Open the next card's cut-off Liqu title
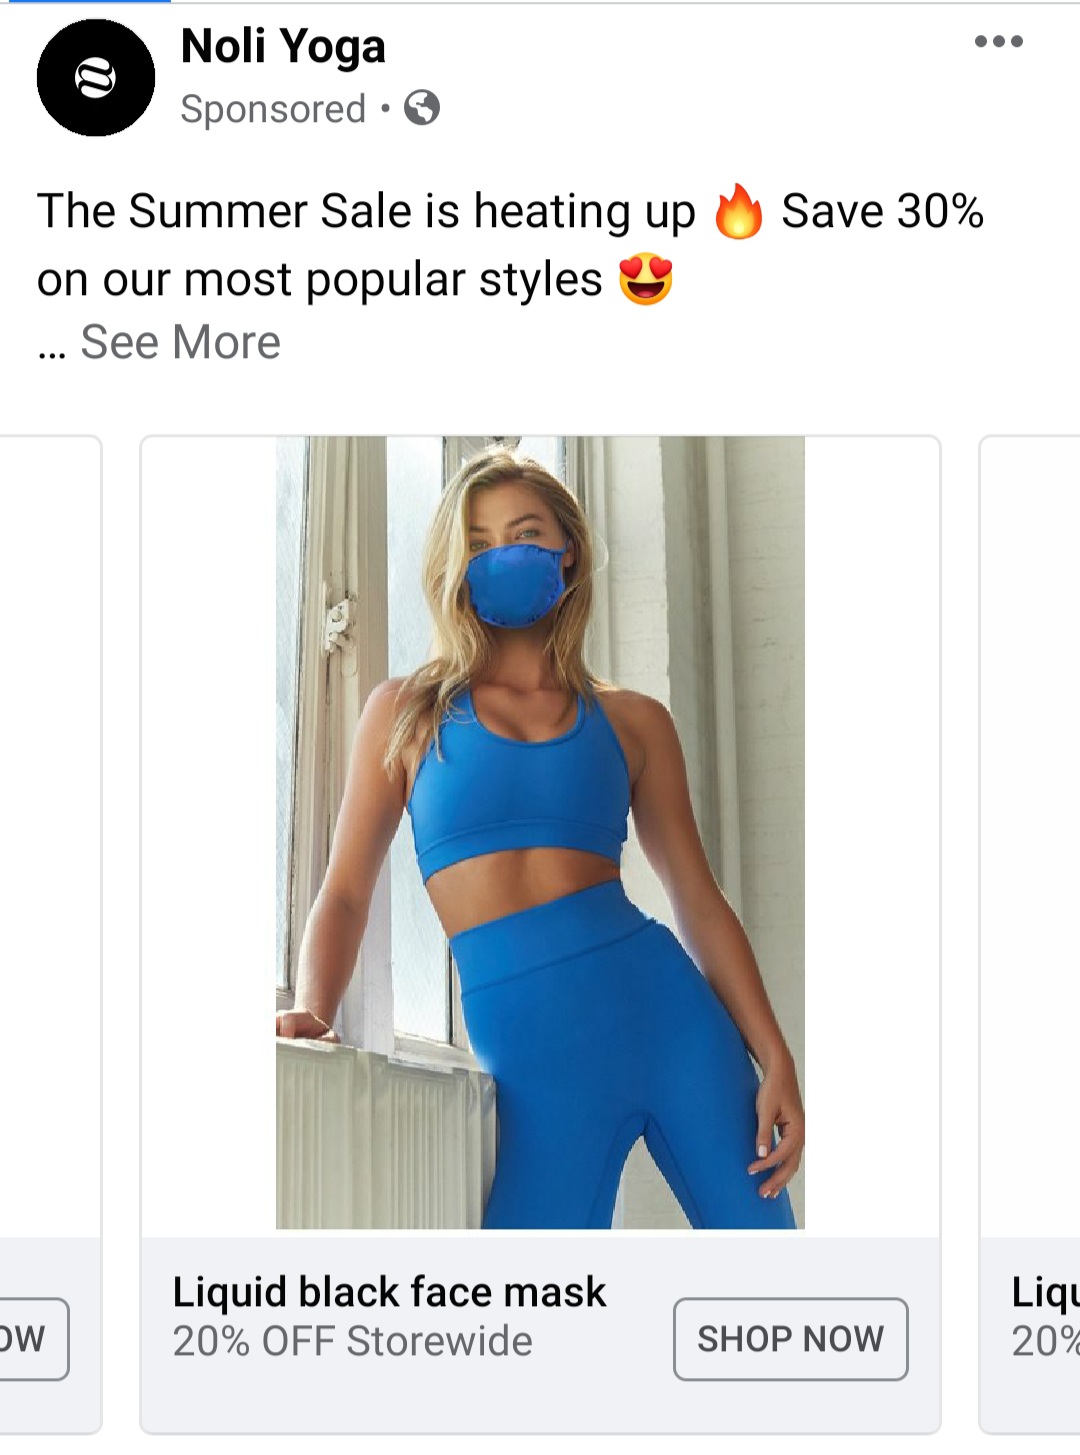This screenshot has height=1455, width=1080. 1046,1292
